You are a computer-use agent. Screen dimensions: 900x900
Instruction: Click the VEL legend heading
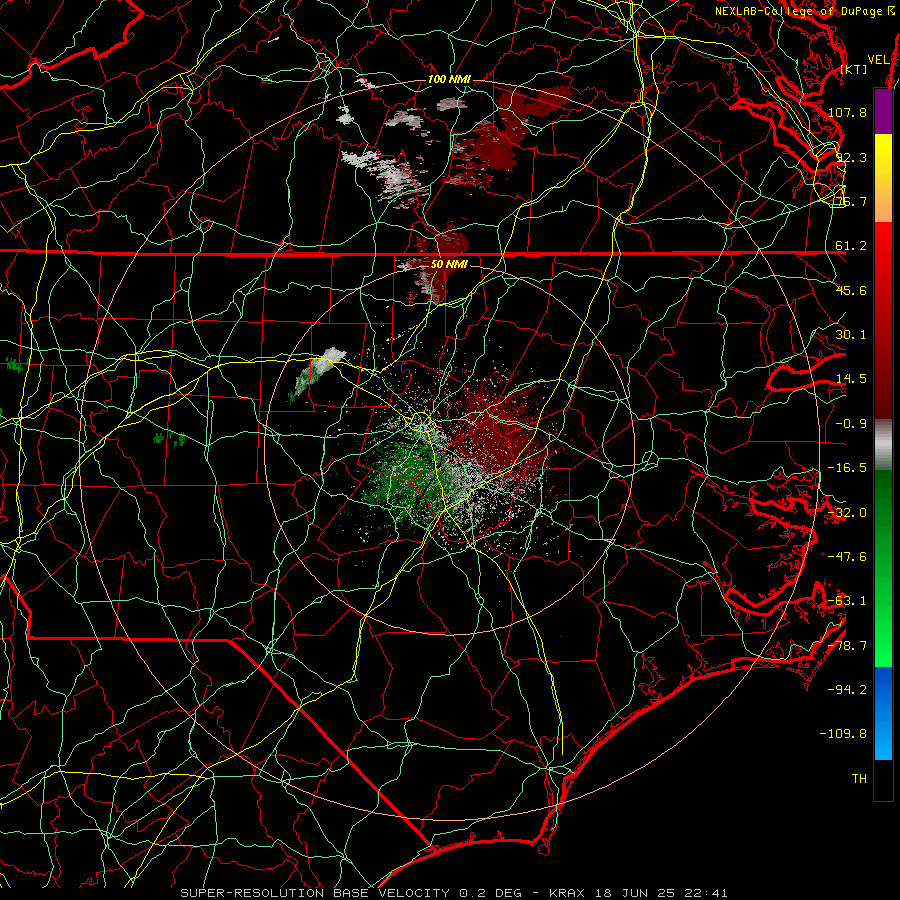(878, 60)
